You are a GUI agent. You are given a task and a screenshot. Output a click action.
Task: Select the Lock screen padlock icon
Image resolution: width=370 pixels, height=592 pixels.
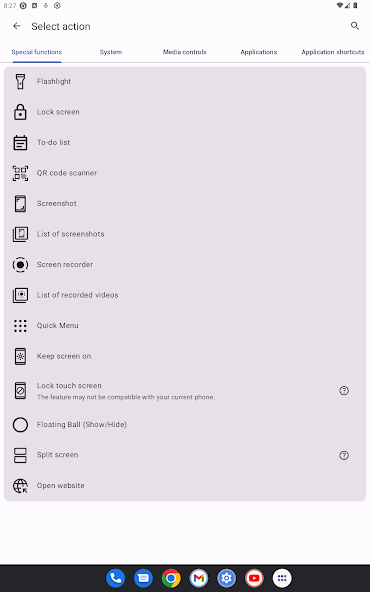(20, 112)
